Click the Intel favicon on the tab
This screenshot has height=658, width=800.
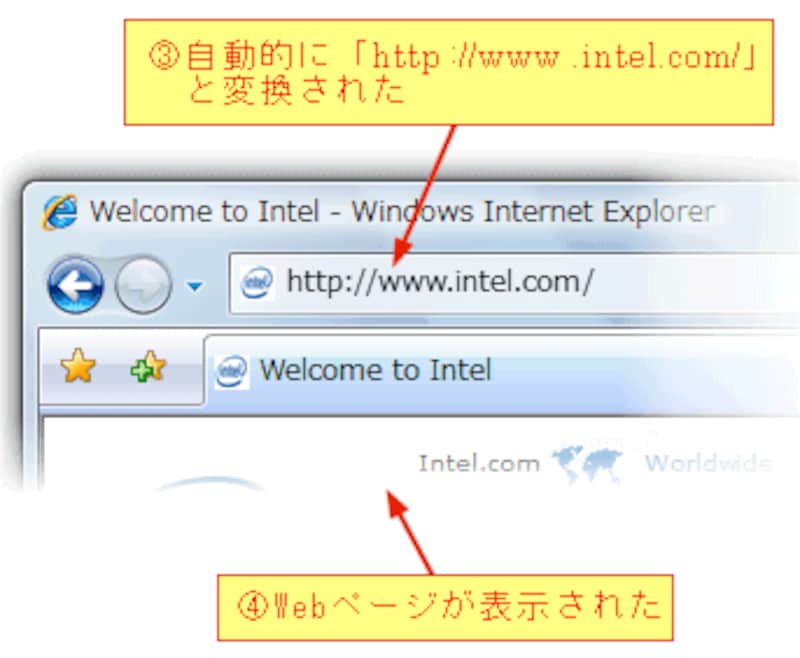coord(231,371)
